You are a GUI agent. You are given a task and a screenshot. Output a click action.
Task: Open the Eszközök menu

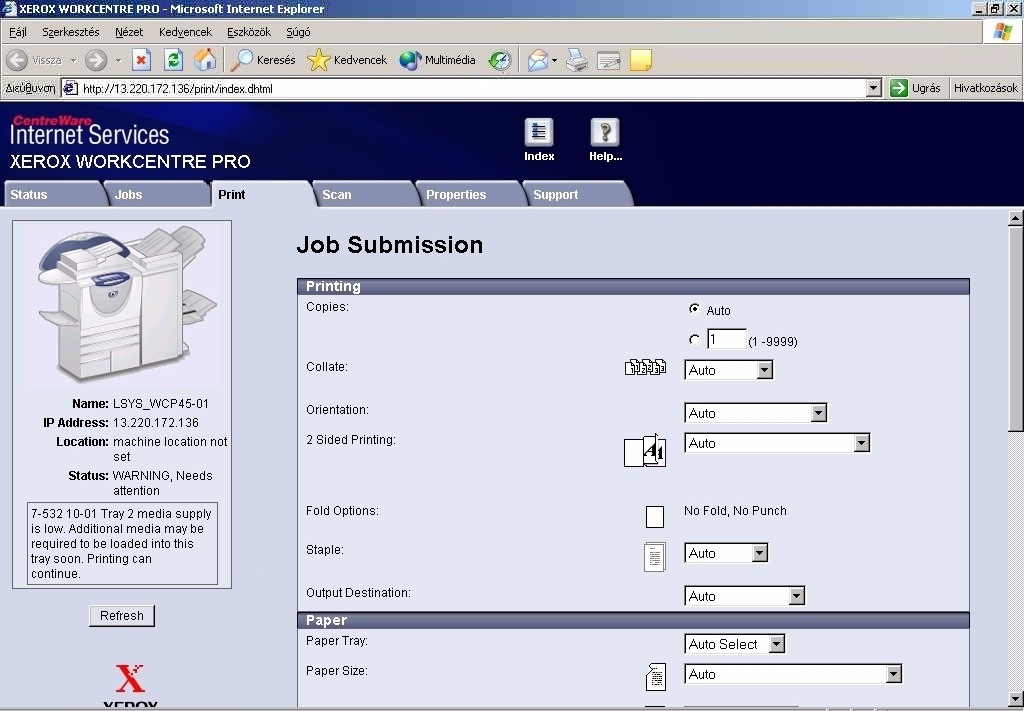point(249,32)
